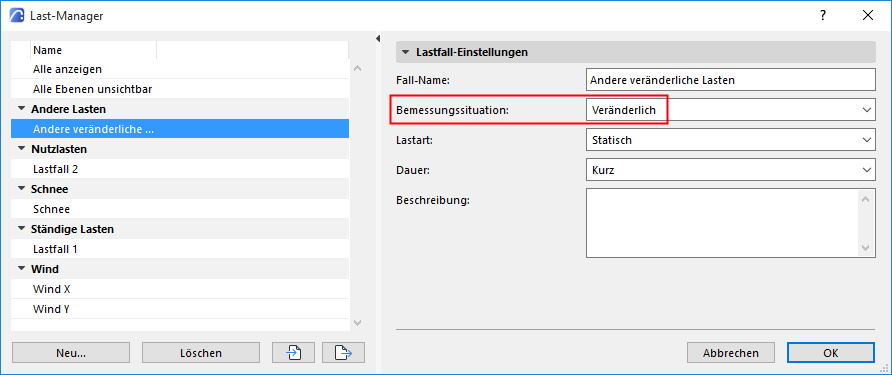Click the import load cases icon
892x375 pixels.
pos(294,353)
